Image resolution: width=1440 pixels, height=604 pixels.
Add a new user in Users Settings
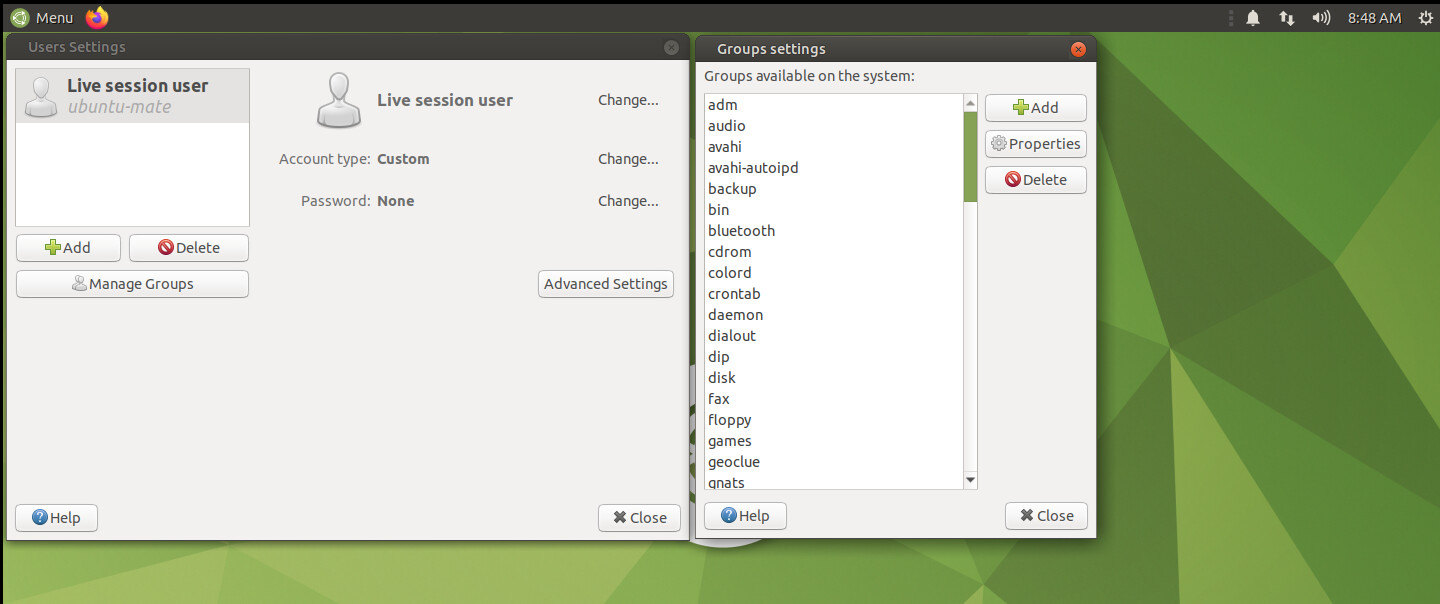tap(68, 248)
